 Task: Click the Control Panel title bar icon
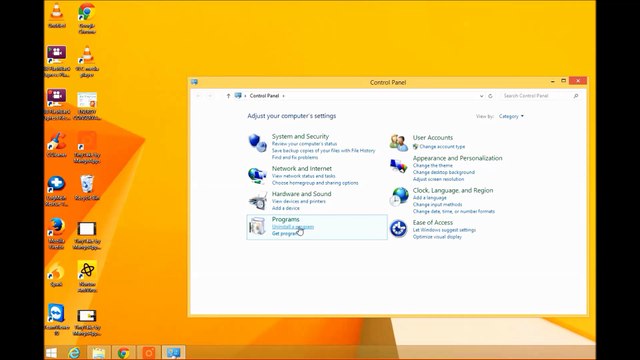point(194,82)
